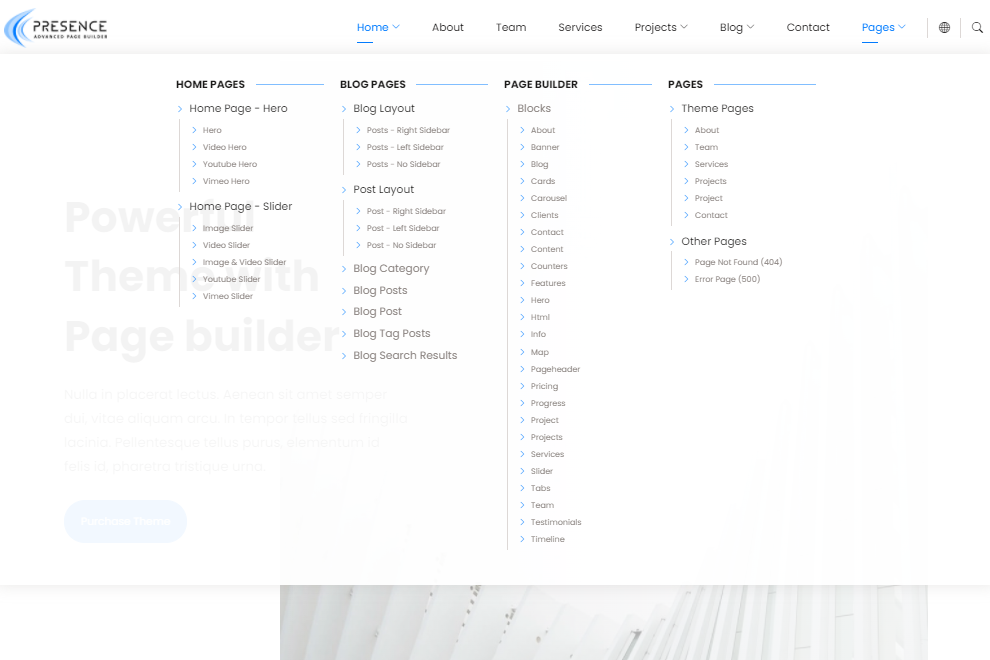This screenshot has height=660, width=990.
Task: Select Post - Right Sidebar
Action: (406, 211)
